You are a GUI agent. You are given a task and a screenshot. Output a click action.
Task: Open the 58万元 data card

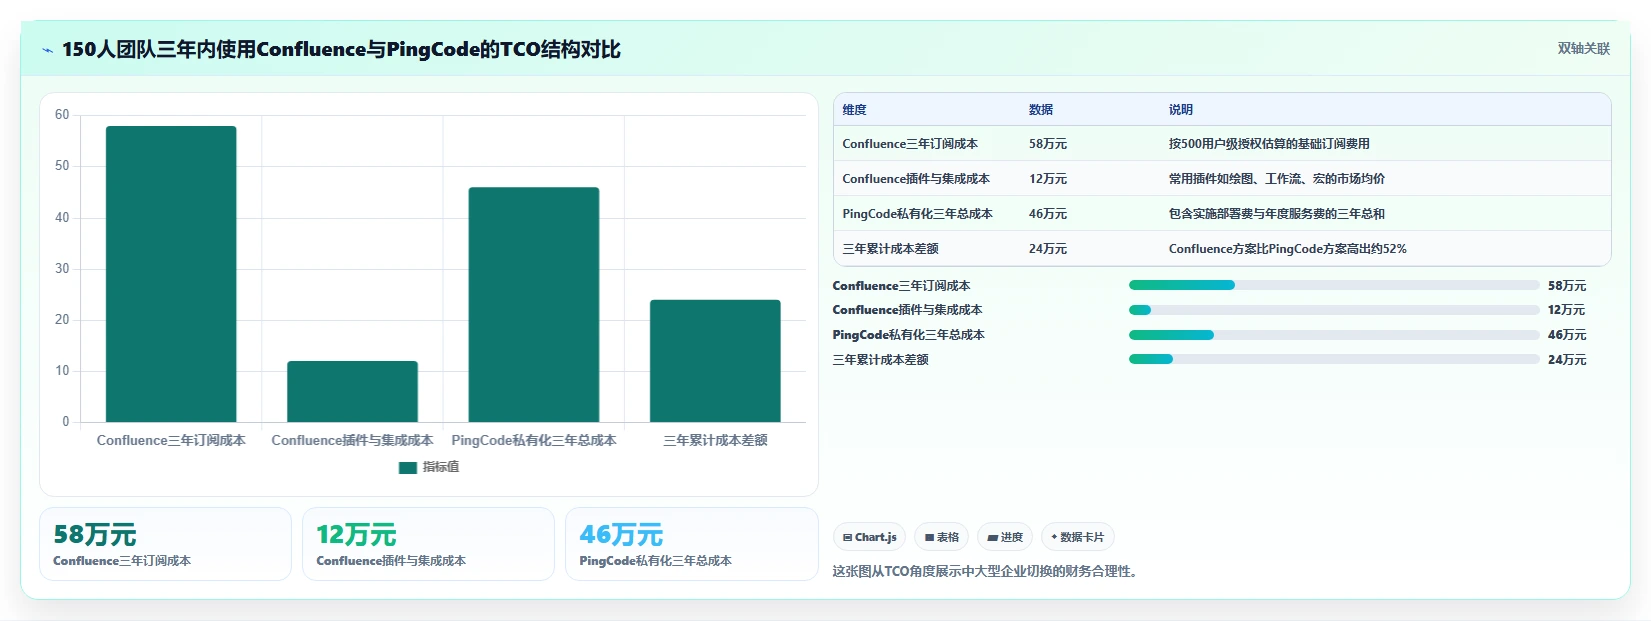tap(165, 544)
